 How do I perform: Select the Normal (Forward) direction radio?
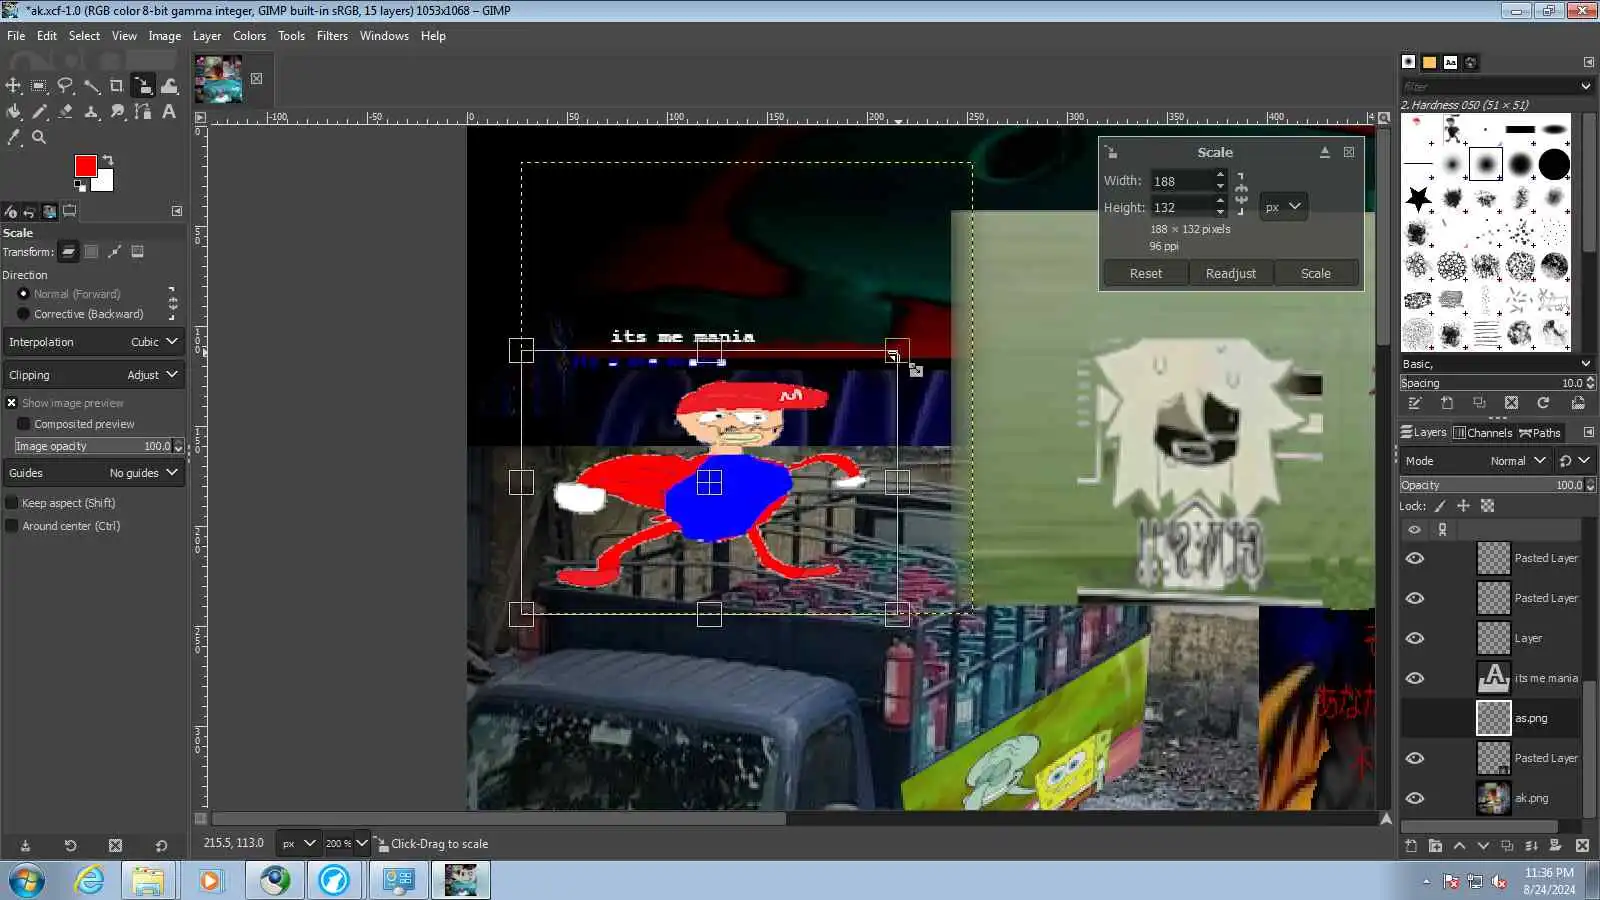pos(23,294)
